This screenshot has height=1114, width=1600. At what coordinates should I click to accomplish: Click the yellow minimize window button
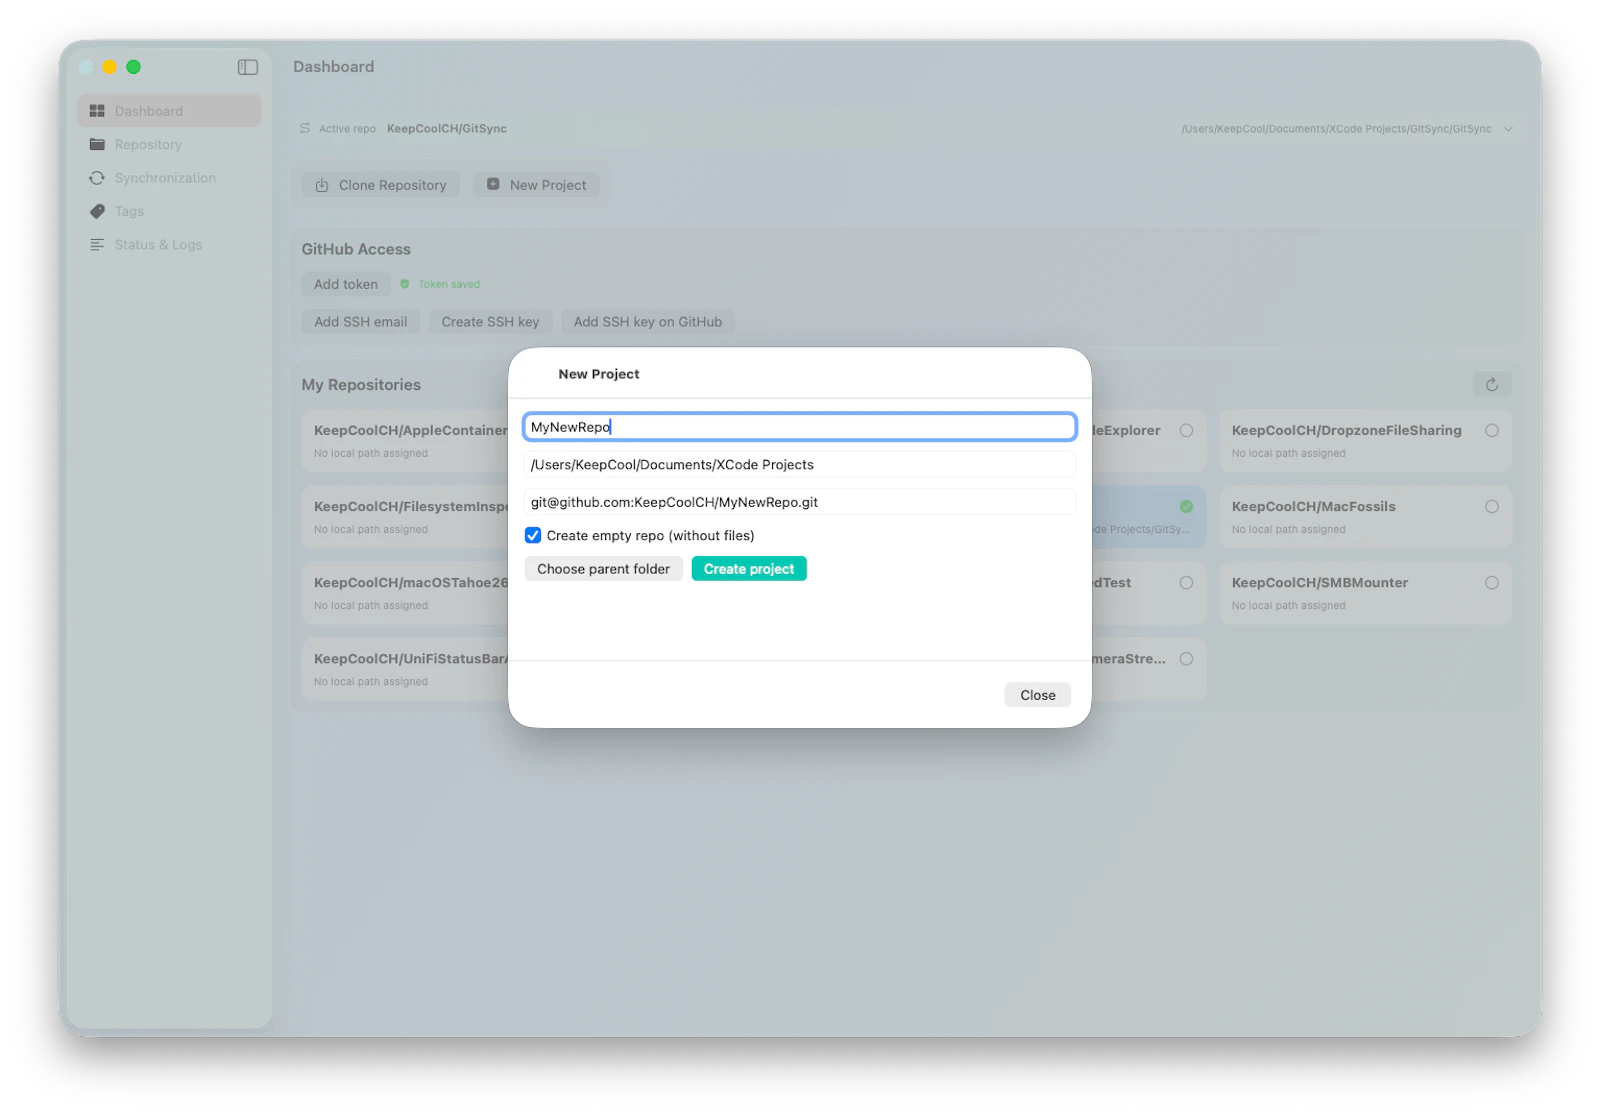click(x=109, y=67)
